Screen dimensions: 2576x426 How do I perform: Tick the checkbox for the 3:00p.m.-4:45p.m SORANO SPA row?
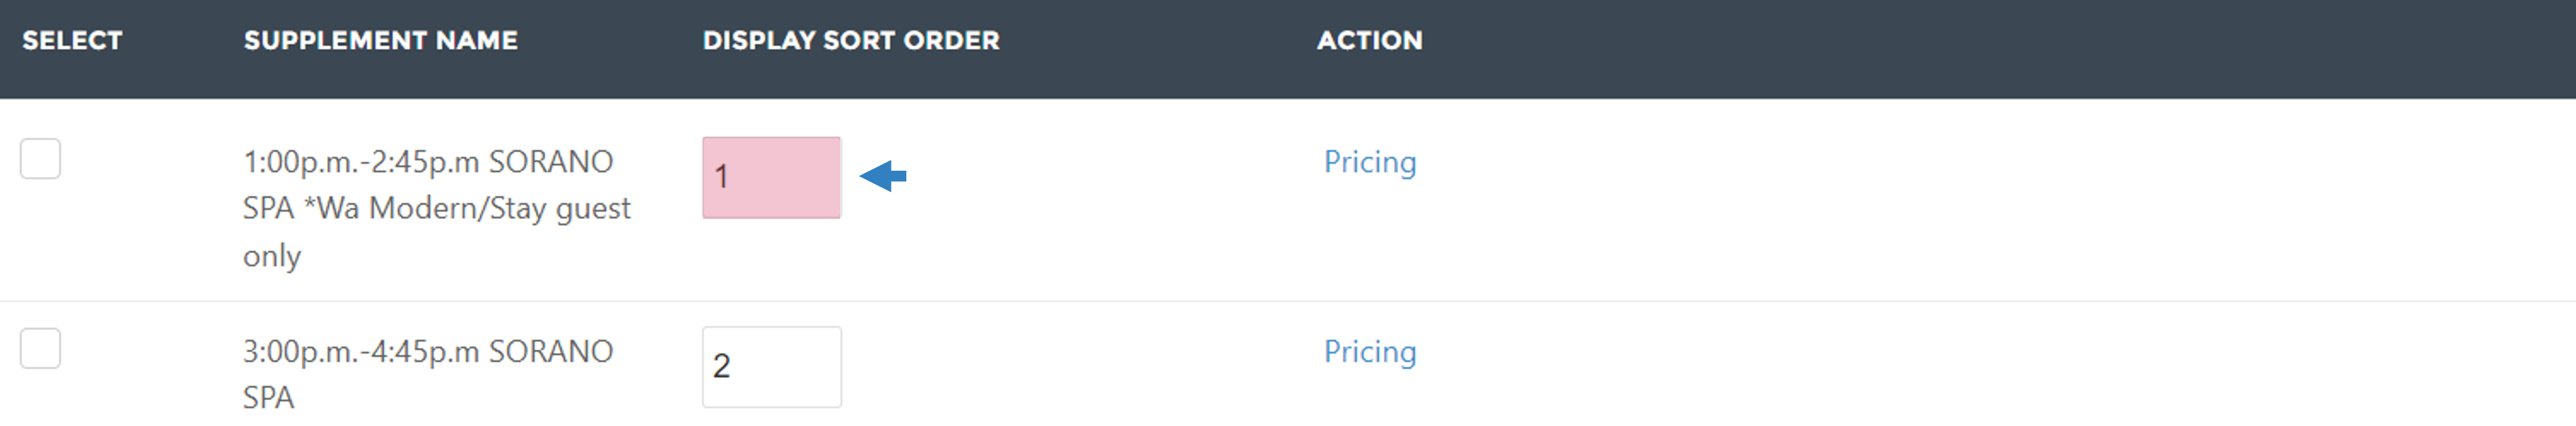pos(41,348)
